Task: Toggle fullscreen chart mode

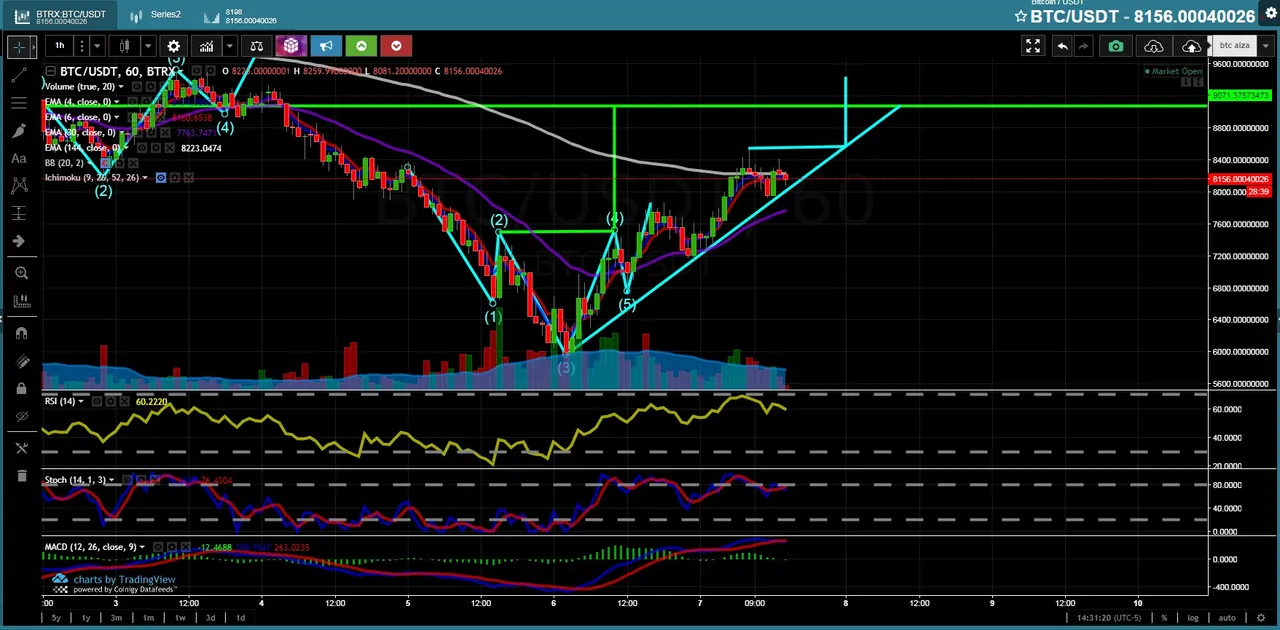Action: point(1033,46)
